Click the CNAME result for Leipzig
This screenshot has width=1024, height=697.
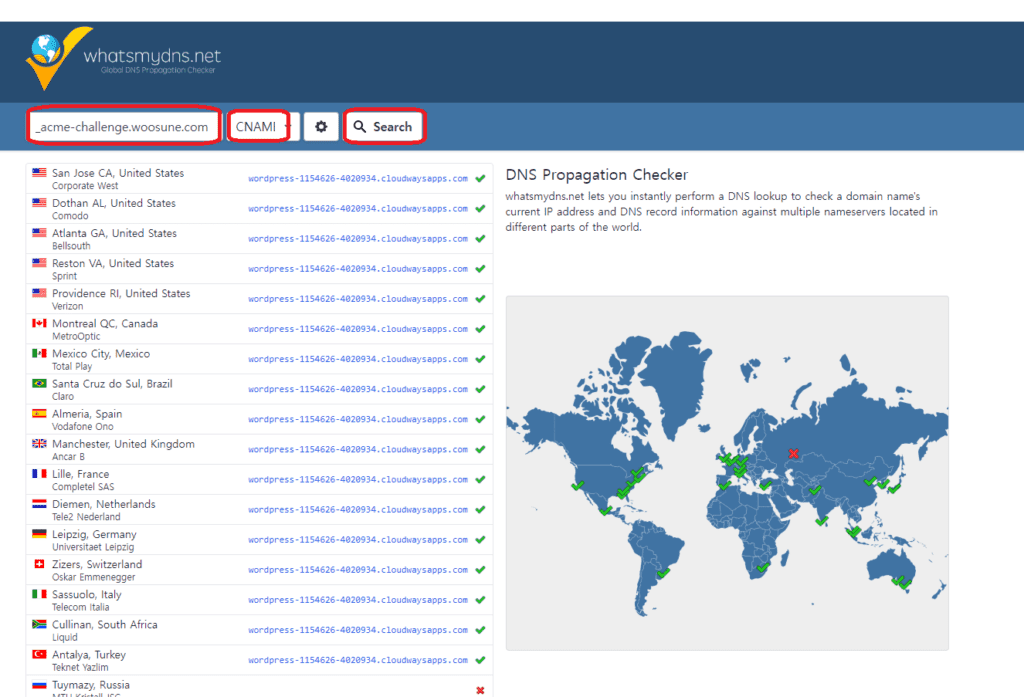358,540
